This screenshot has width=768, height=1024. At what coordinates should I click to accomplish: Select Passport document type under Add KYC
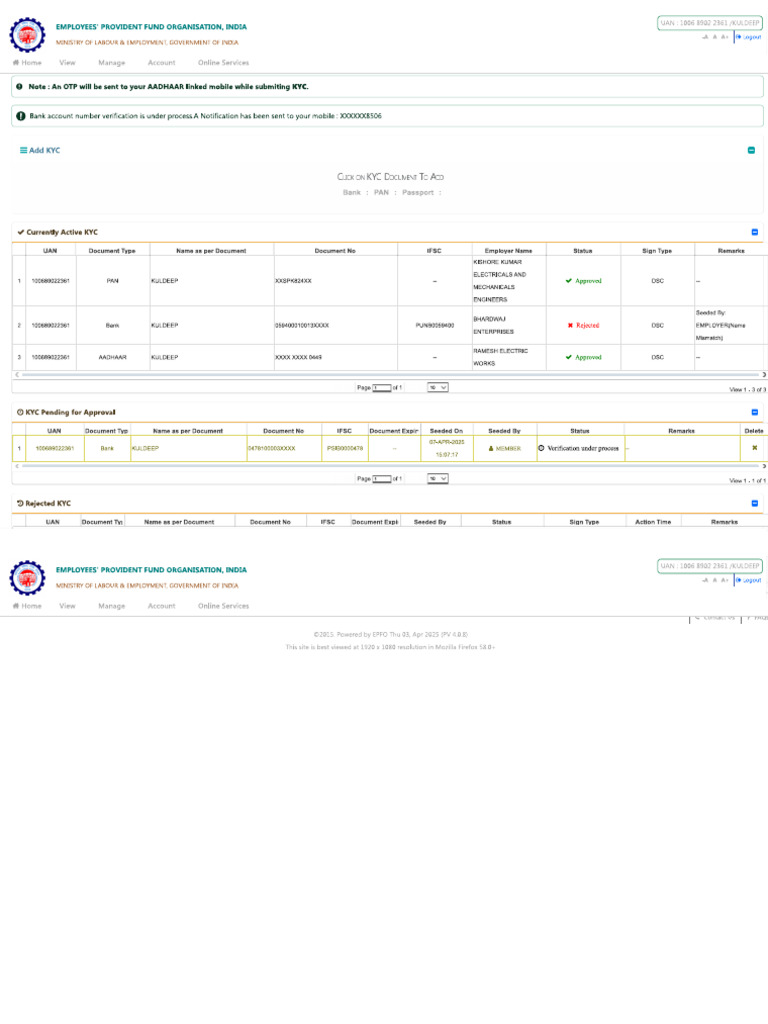coord(417,192)
